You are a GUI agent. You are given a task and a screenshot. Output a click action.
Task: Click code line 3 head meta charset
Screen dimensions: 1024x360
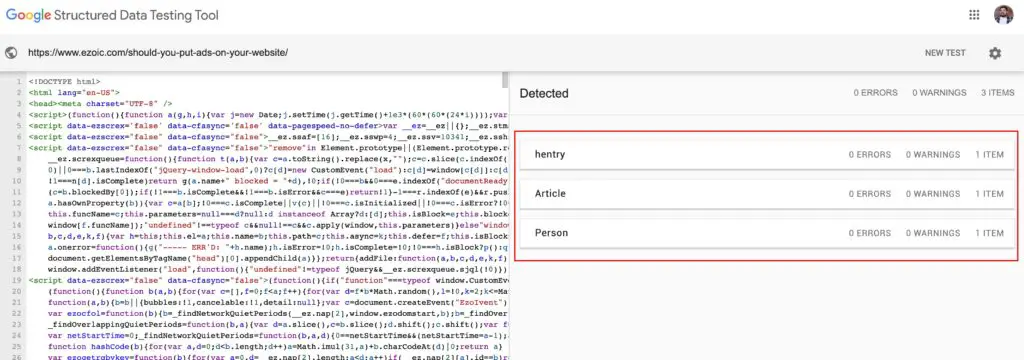pos(101,103)
